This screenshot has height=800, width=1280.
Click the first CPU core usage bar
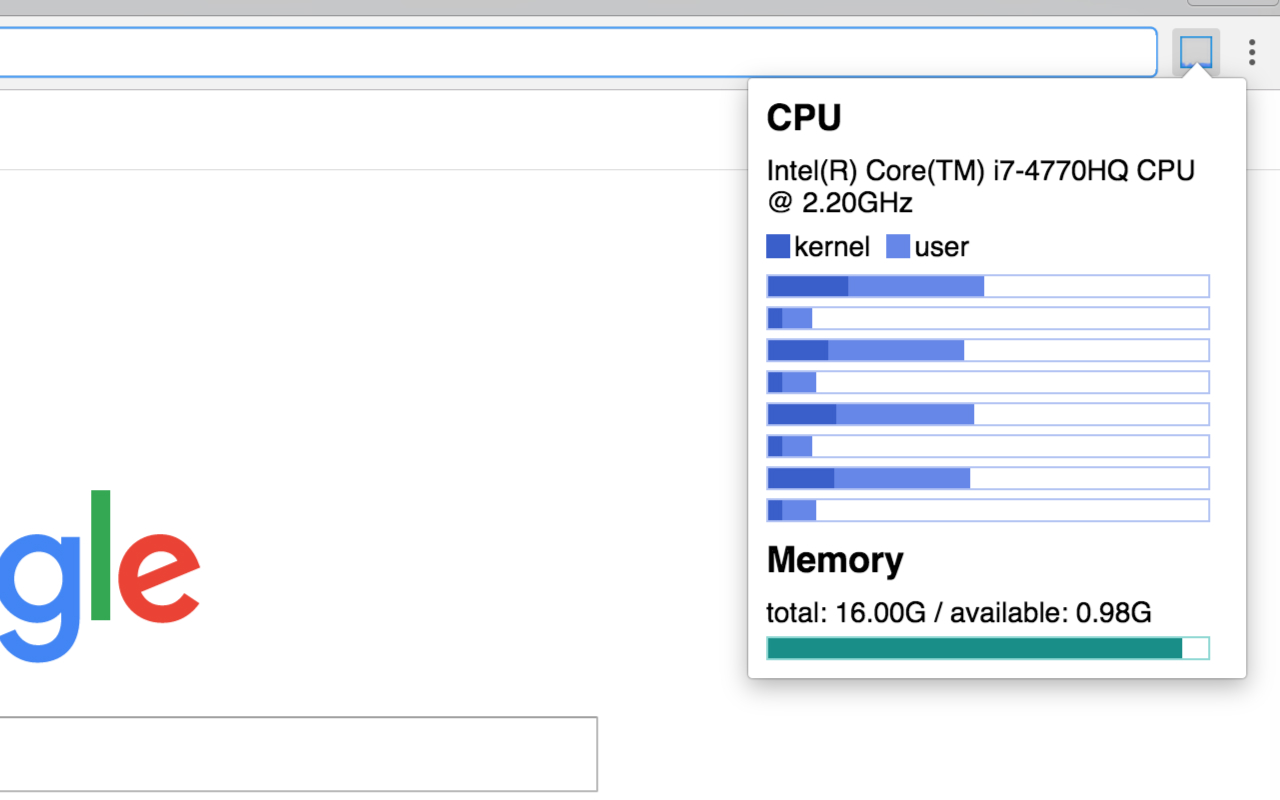987,286
